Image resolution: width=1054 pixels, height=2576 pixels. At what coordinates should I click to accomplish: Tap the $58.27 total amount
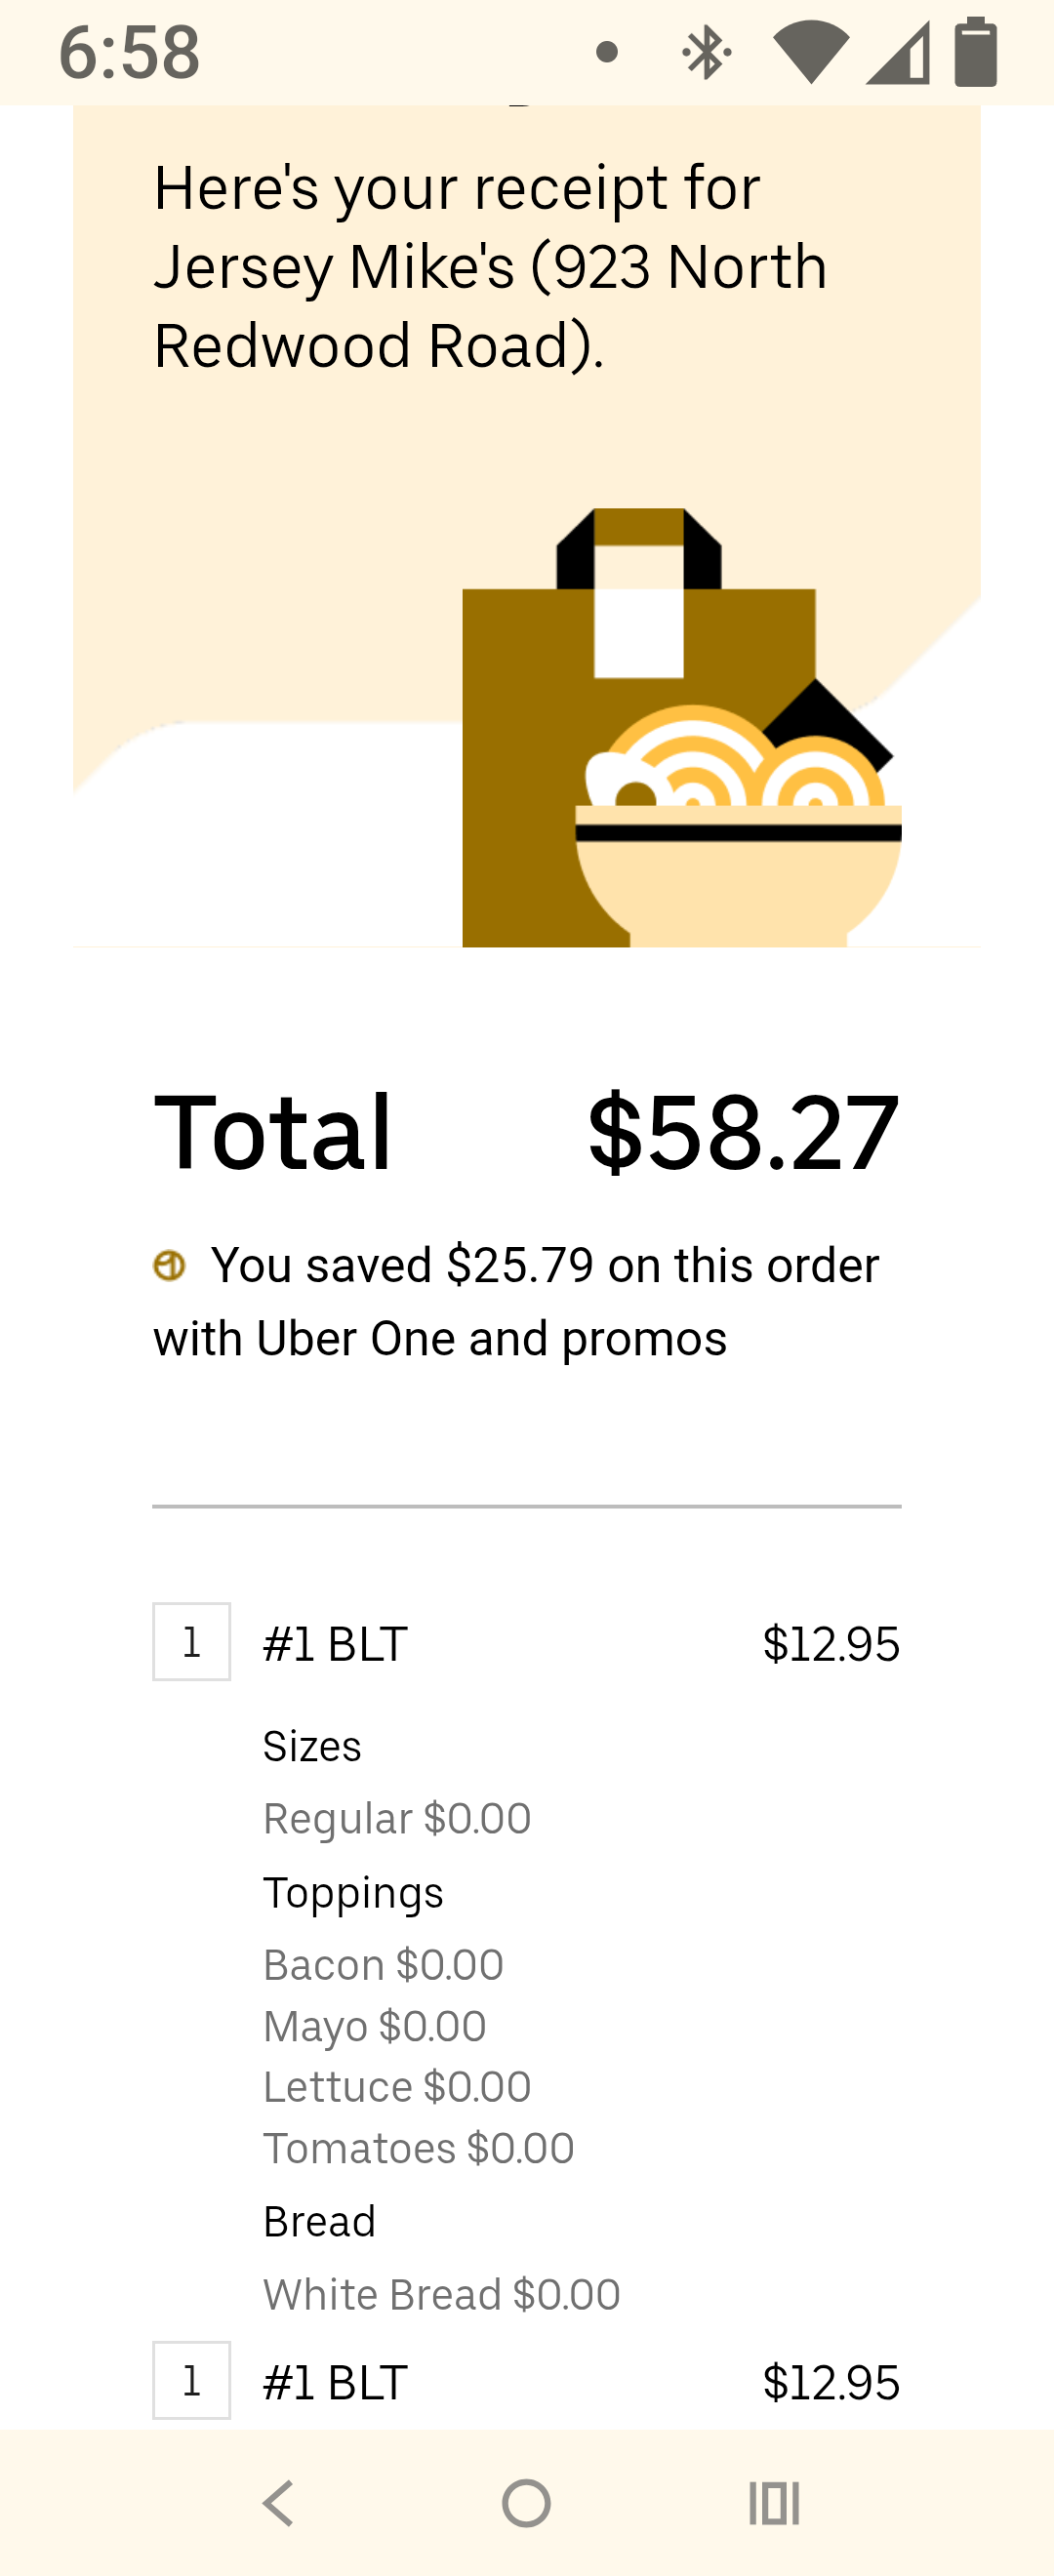(743, 1133)
